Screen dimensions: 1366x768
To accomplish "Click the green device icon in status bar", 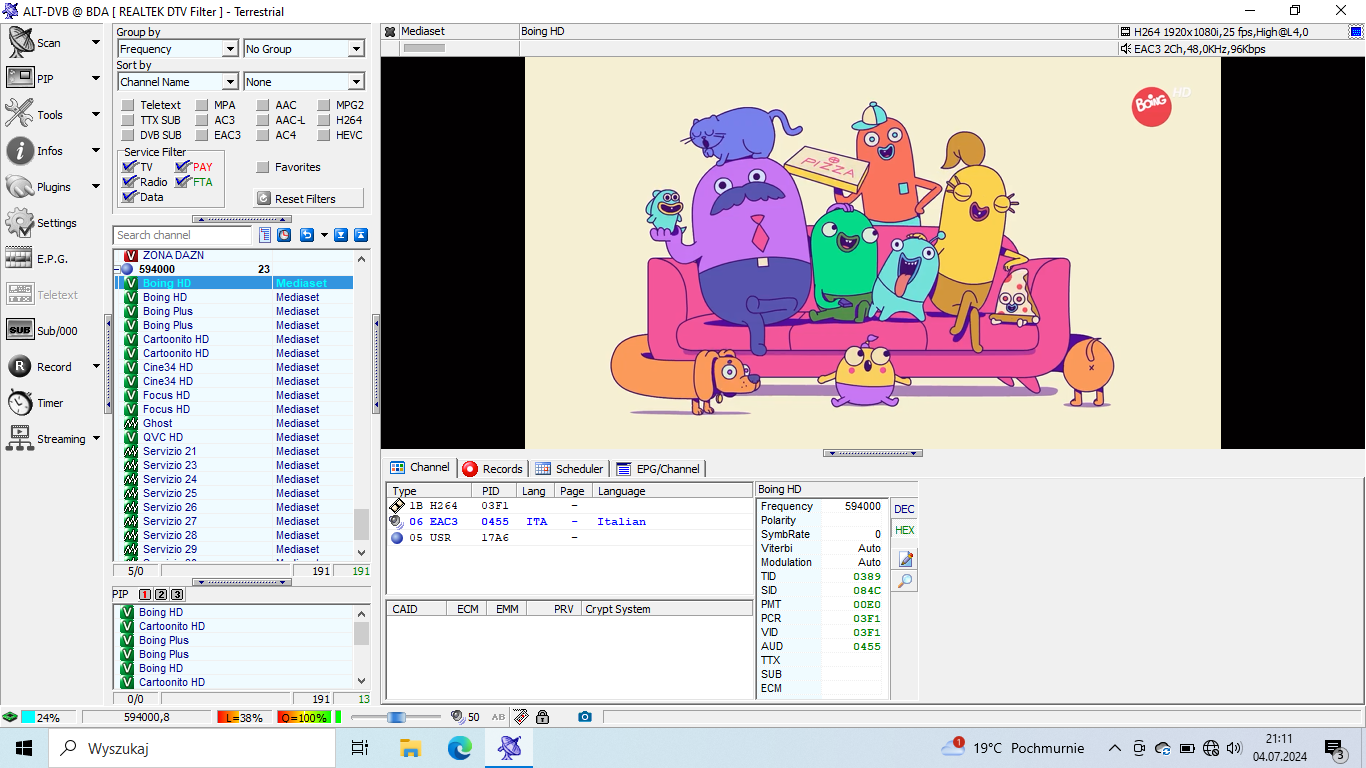I will pos(9,717).
